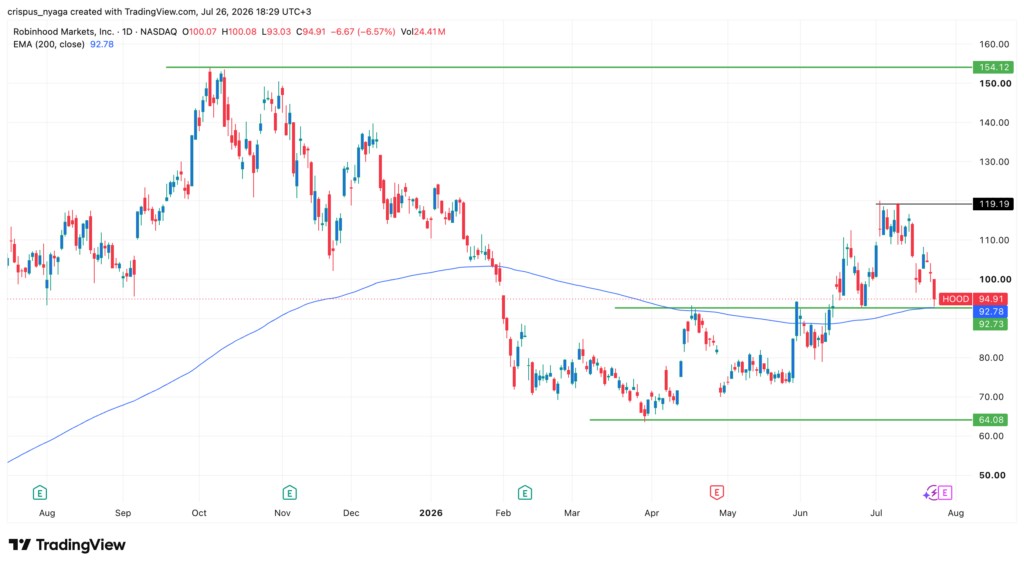Click the change value −6.67 (−6.57%)
The width and height of the screenshot is (1024, 567).
[363, 31]
